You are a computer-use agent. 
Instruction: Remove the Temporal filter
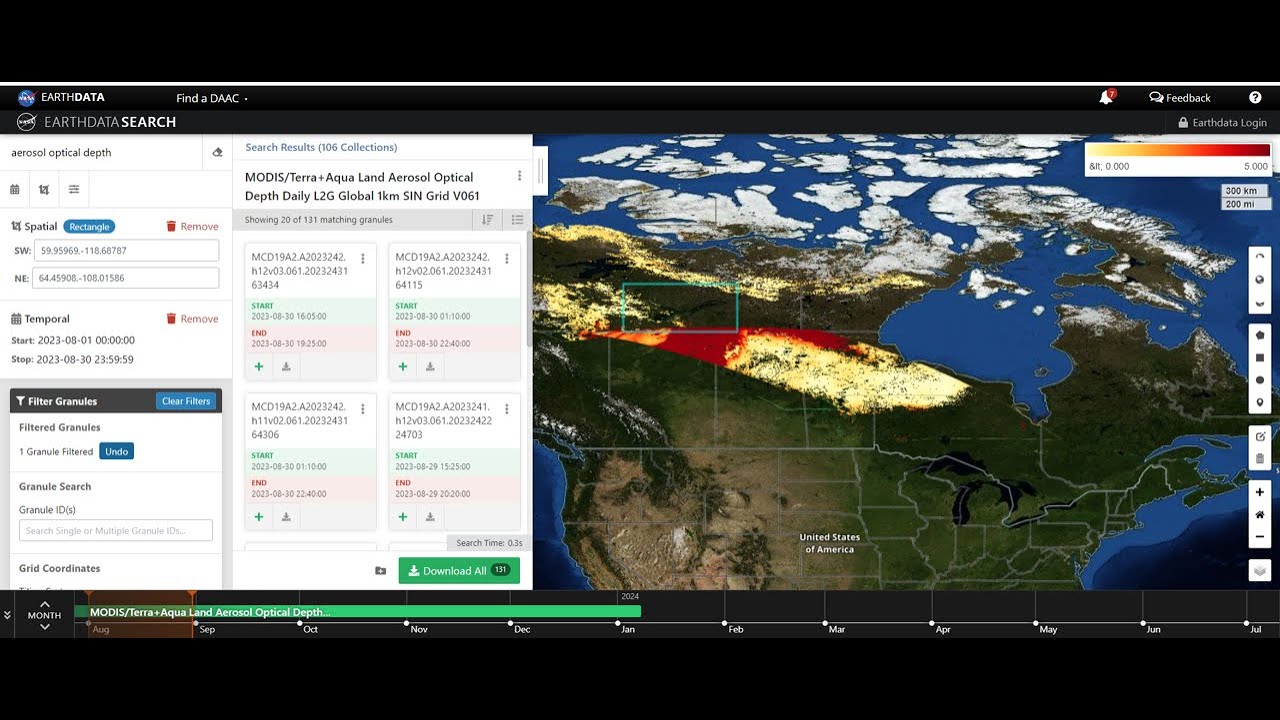coord(192,319)
